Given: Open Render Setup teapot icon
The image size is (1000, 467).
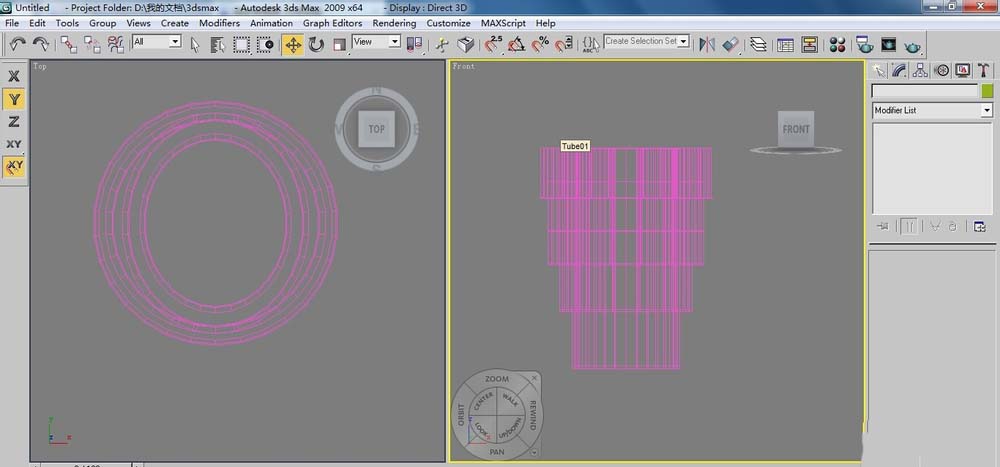Looking at the screenshot, I should tap(865, 45).
